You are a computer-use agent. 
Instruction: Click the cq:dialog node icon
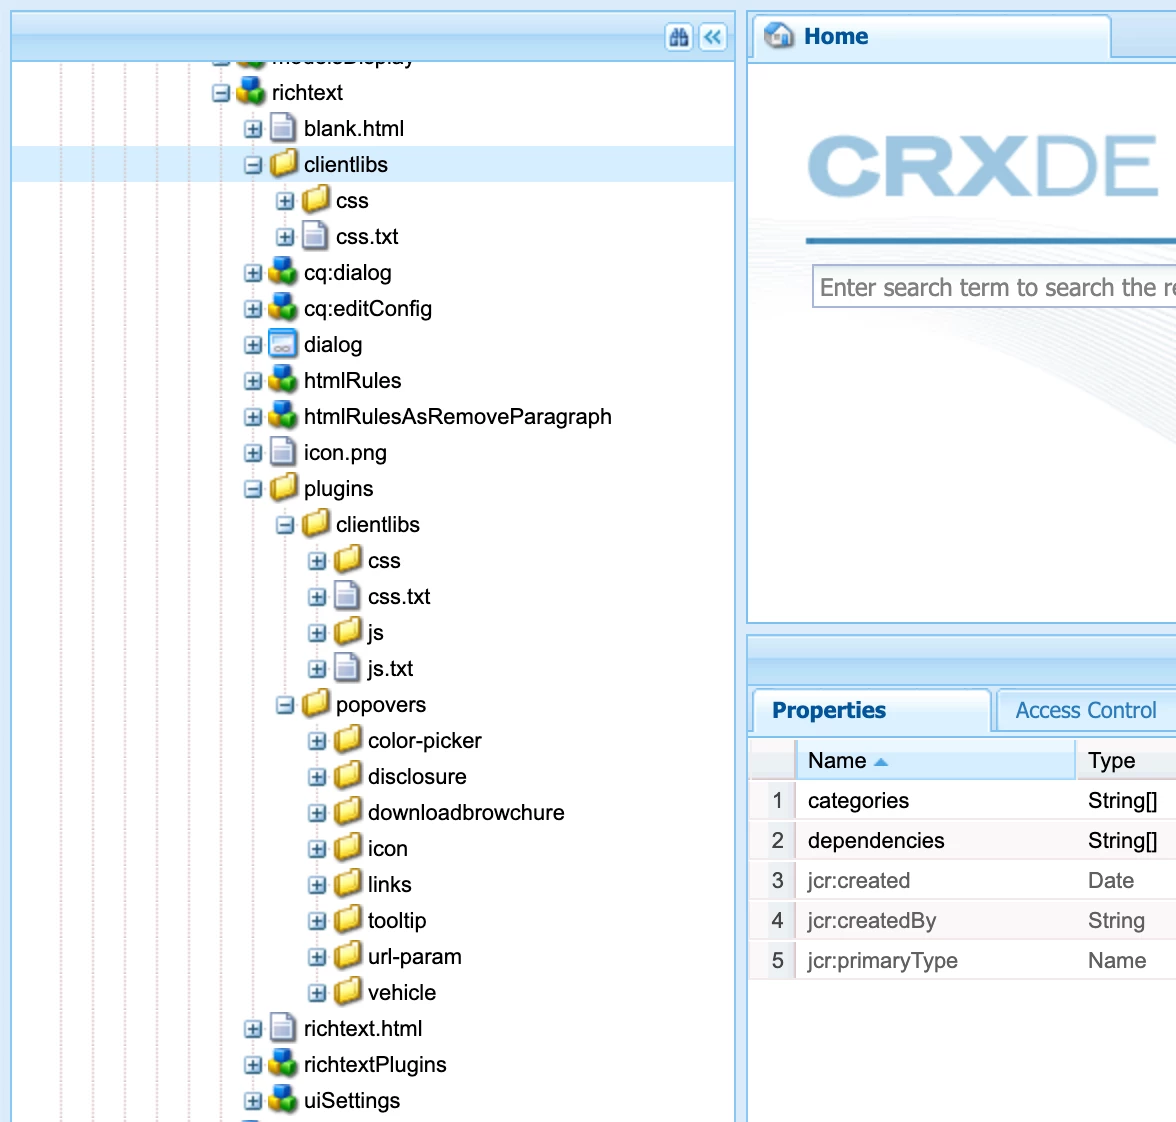283,272
